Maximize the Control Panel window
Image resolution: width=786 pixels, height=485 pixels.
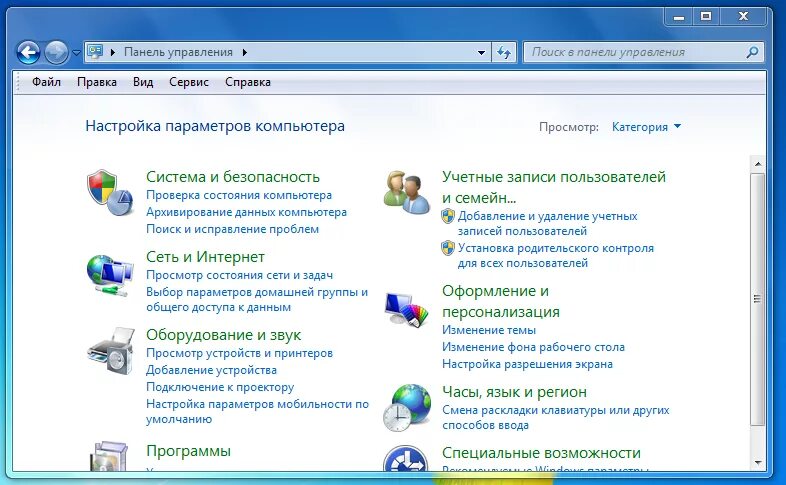point(706,17)
